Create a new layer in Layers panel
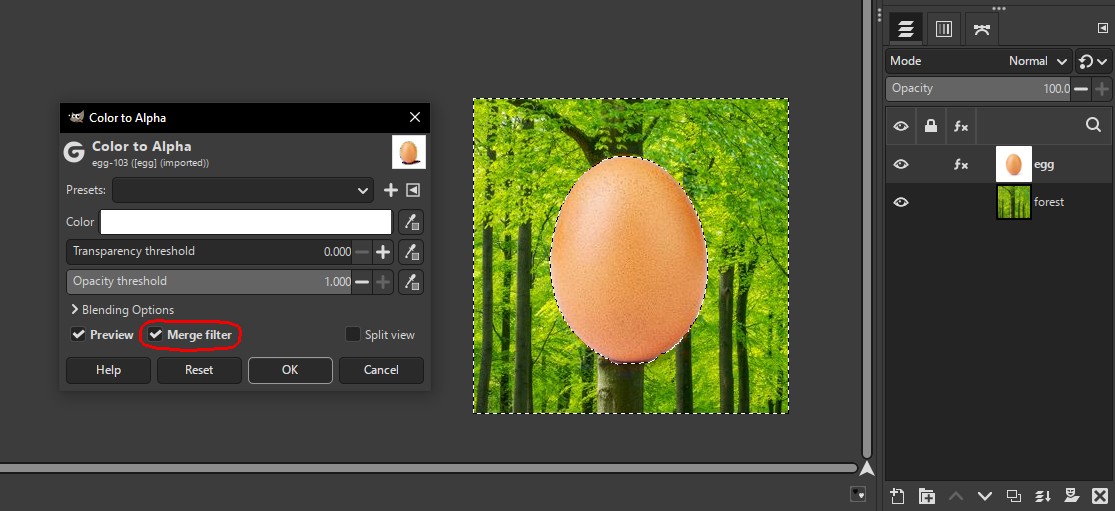 (x=897, y=495)
